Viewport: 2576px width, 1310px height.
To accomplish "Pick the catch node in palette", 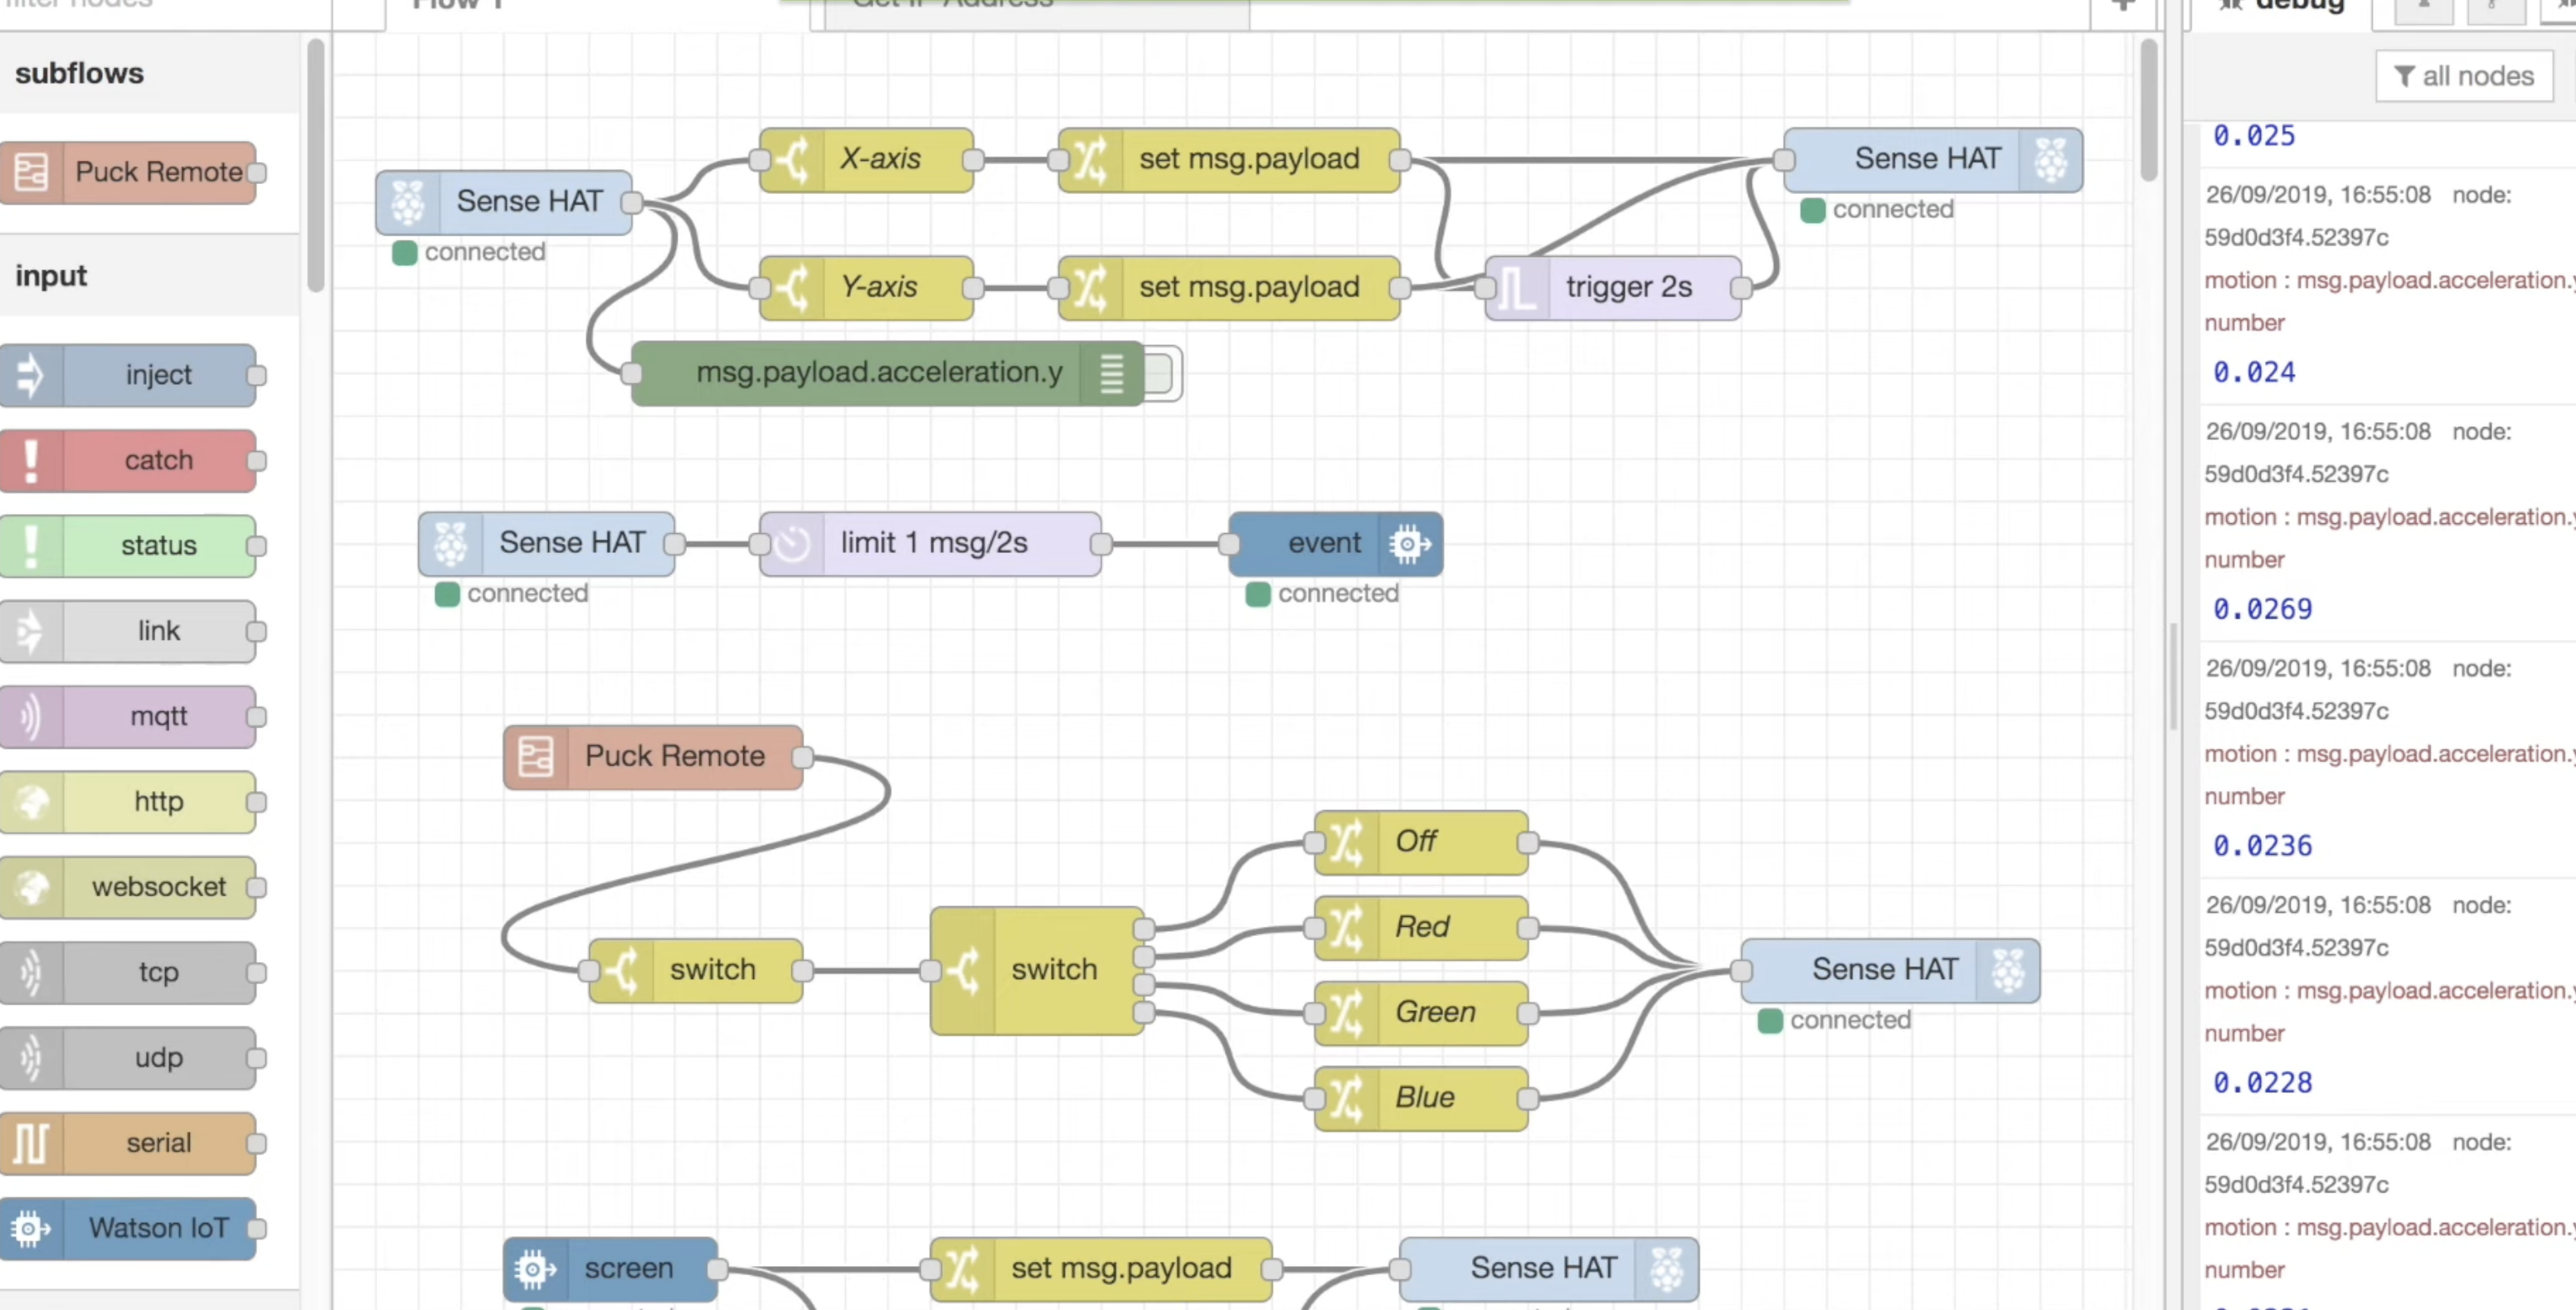I will [x=128, y=460].
